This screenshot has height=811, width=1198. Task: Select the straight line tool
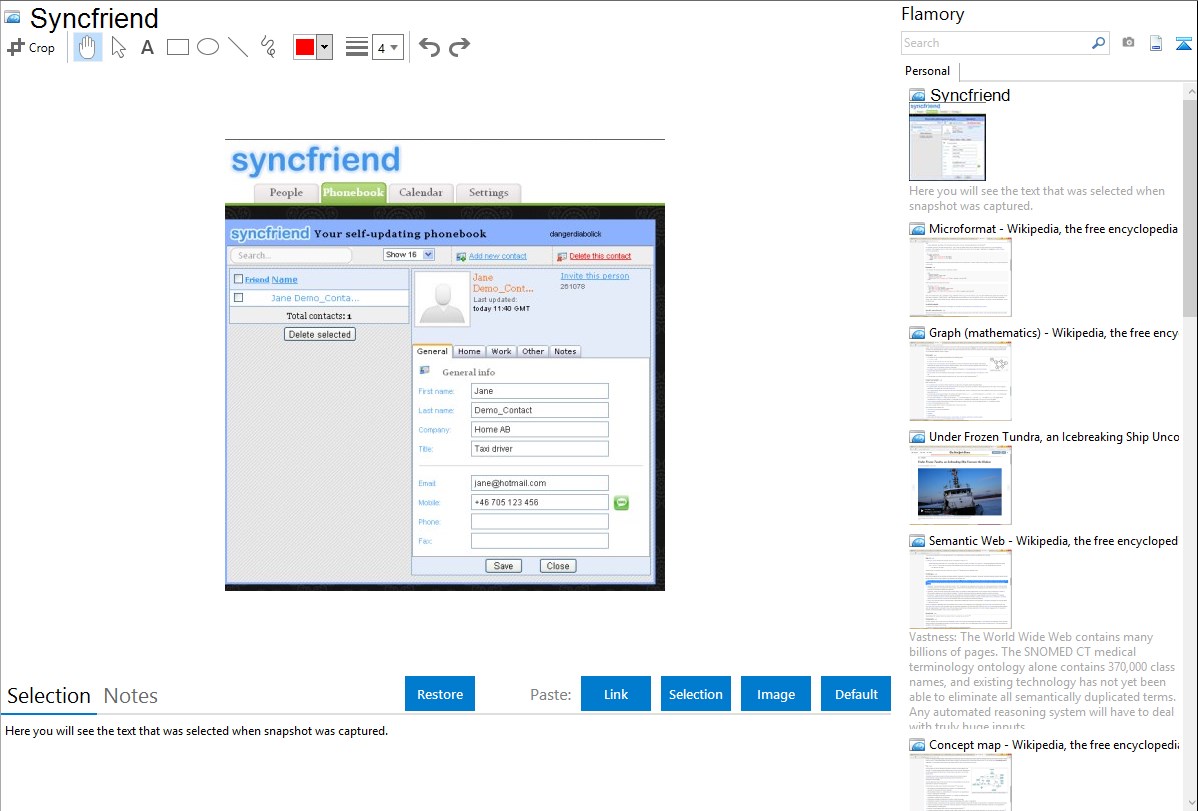tap(238, 47)
